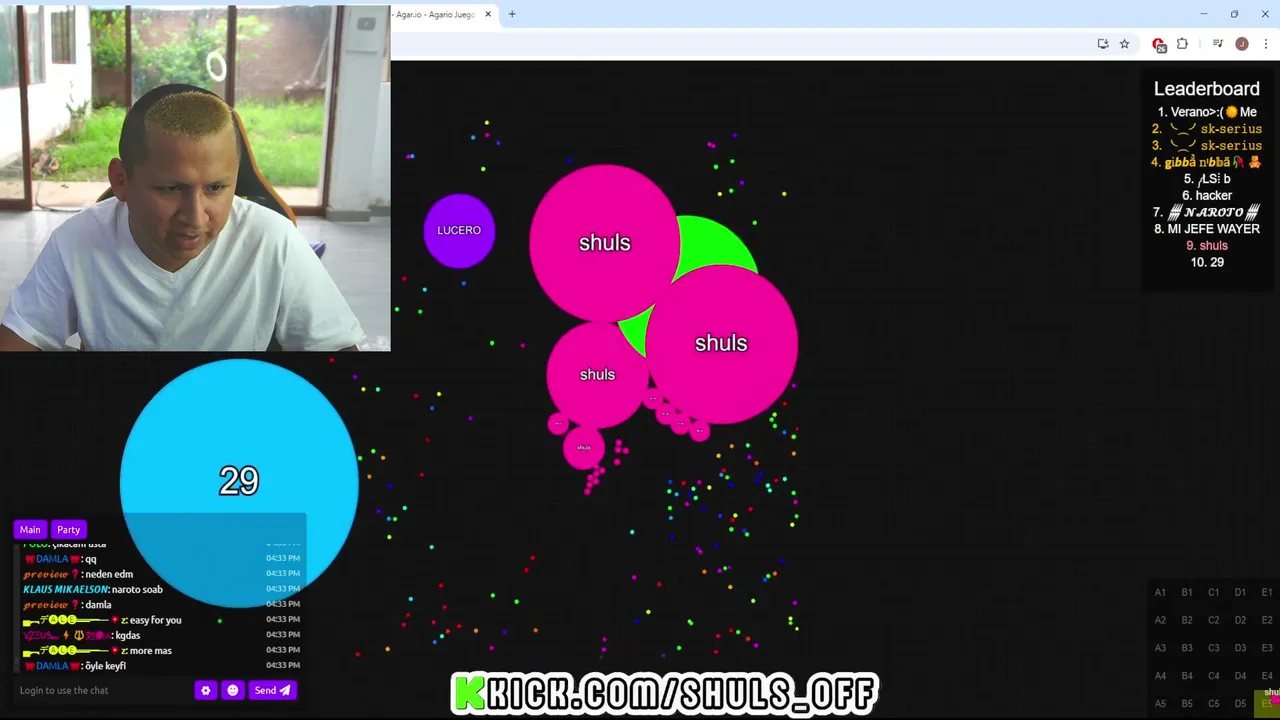Click the install app icon in address bar

(1102, 44)
